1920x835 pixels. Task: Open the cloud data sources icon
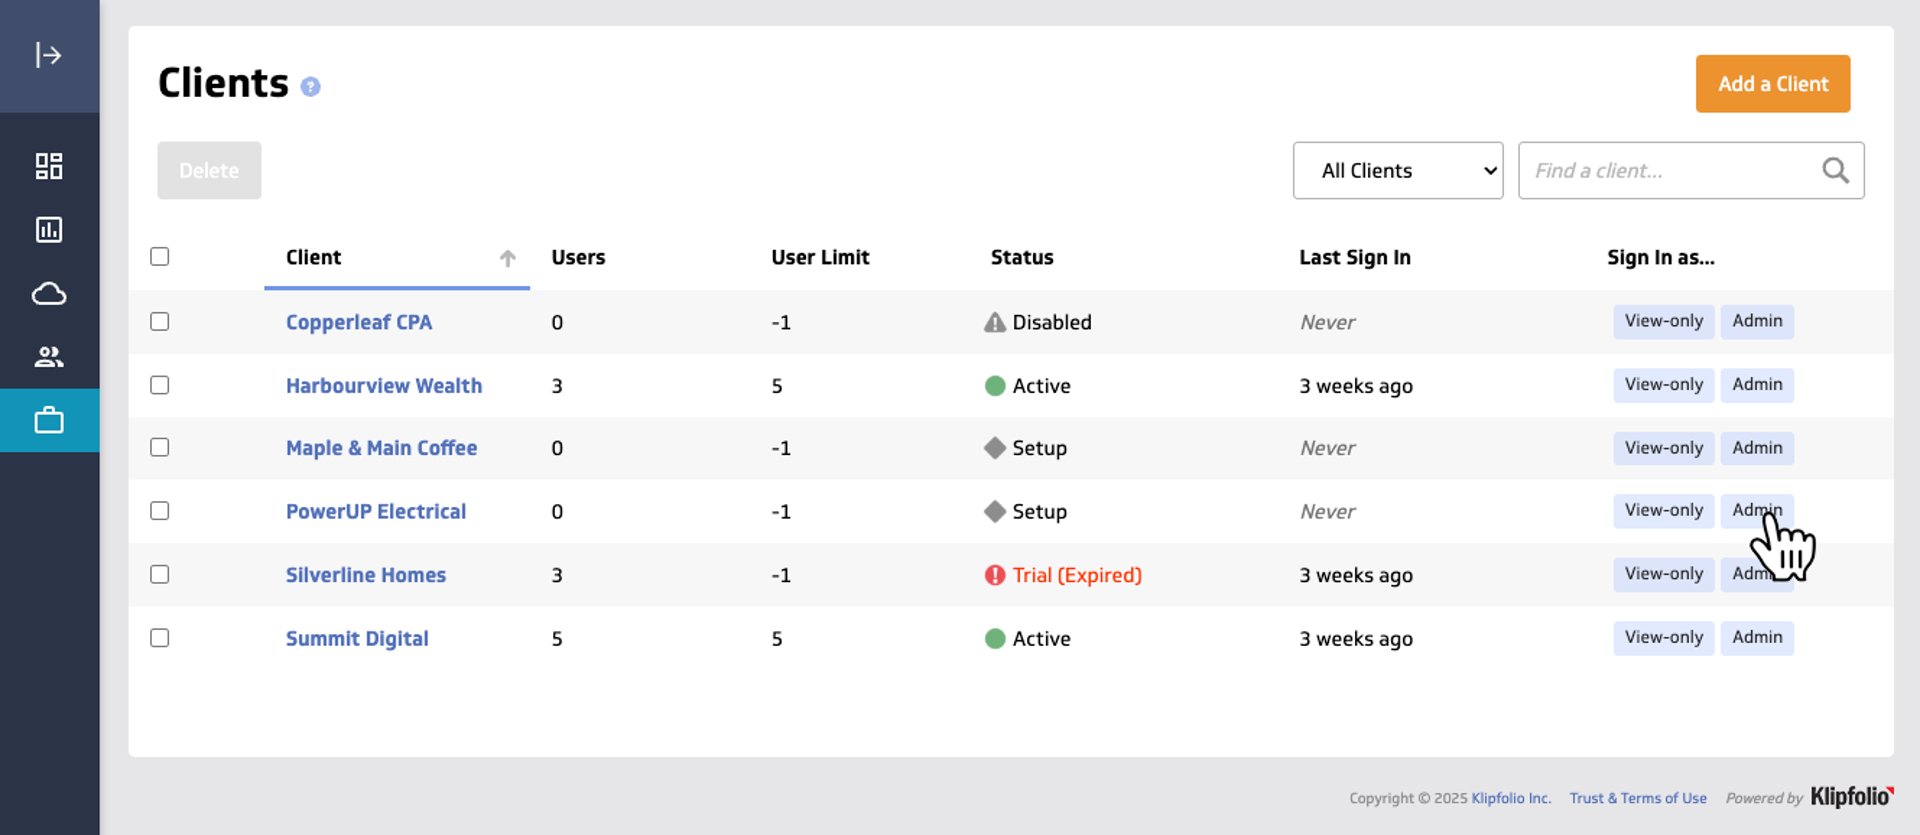(48, 294)
